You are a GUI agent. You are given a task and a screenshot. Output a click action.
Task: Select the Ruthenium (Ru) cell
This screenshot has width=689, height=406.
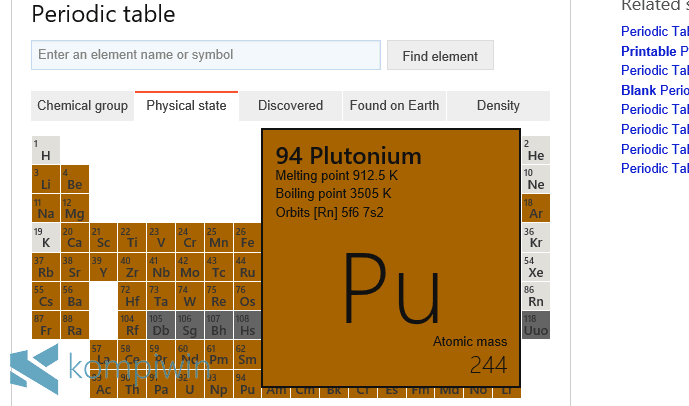point(247,267)
